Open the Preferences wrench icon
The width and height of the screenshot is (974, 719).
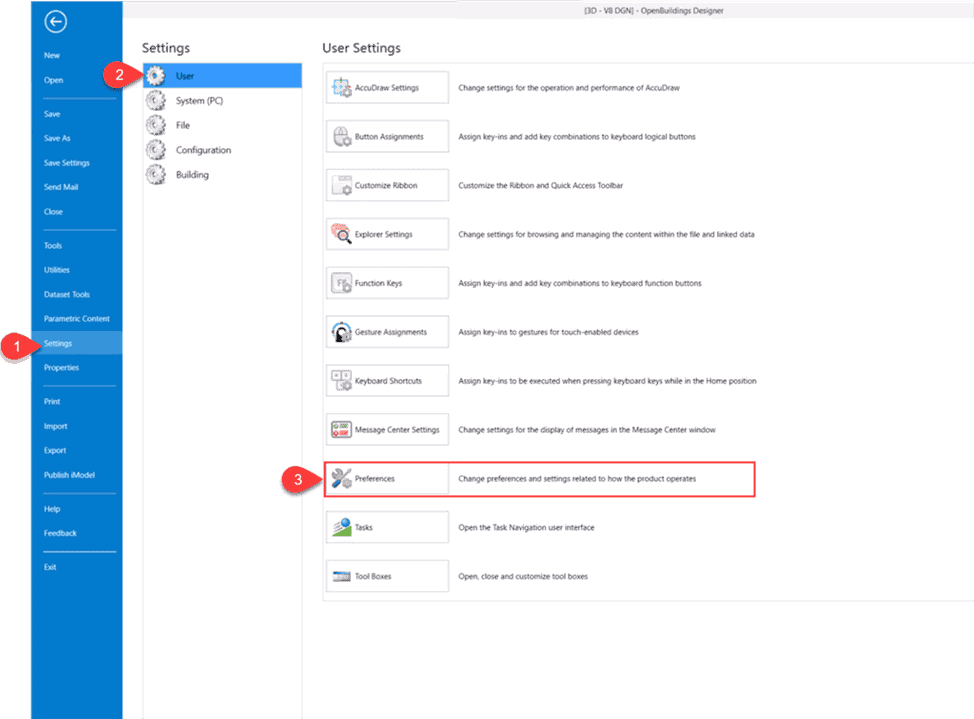[x=341, y=479]
